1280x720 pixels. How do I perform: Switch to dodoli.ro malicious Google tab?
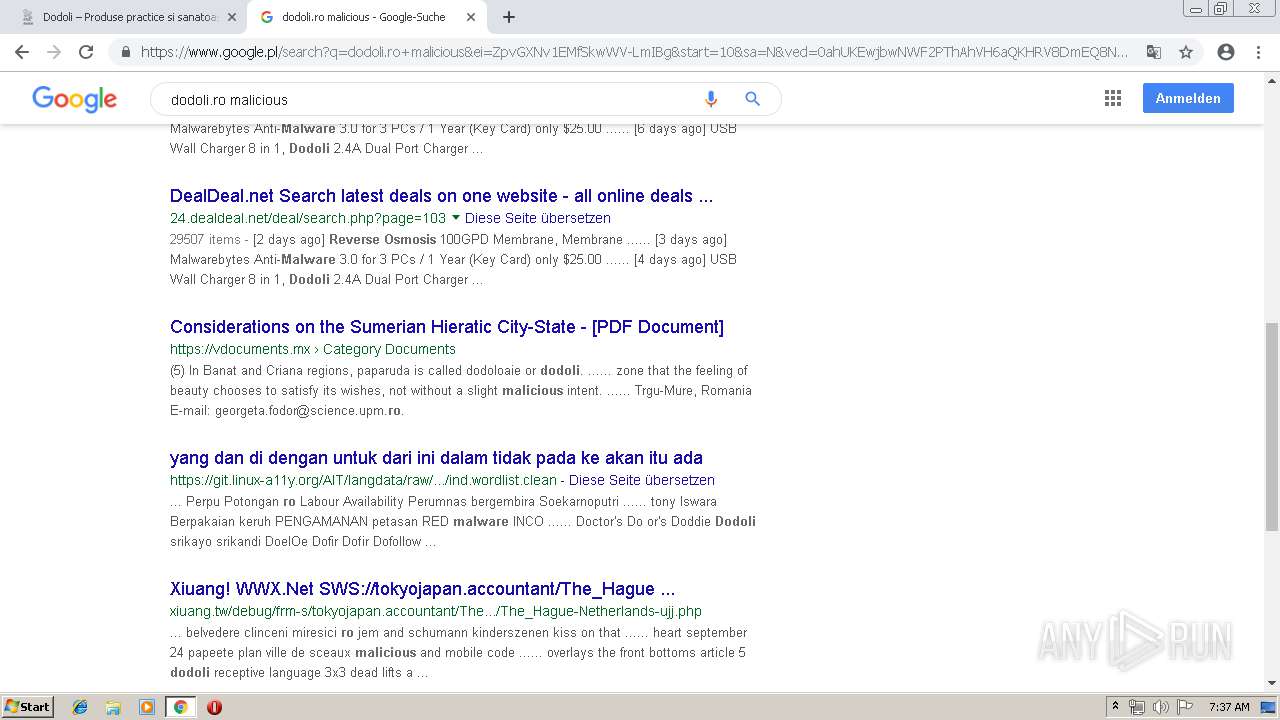pos(367,17)
